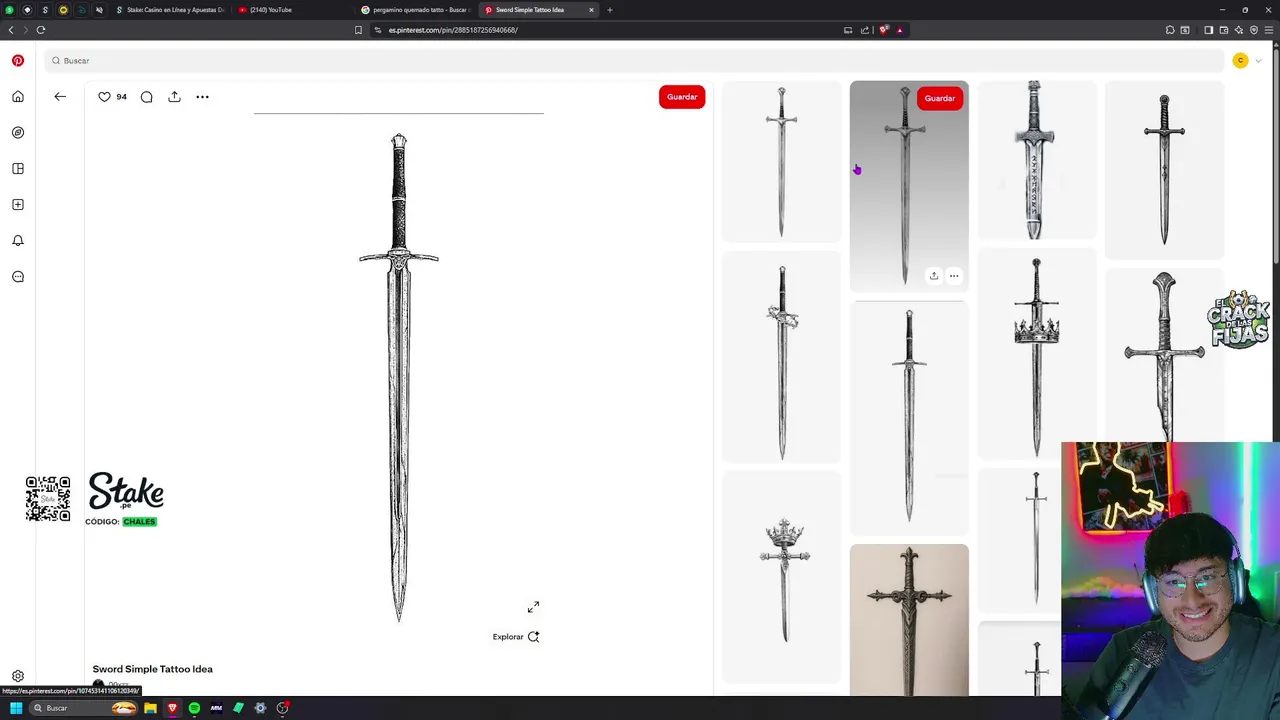Open the Brave browser taskbar icon
This screenshot has height=720, width=1280.
point(172,708)
